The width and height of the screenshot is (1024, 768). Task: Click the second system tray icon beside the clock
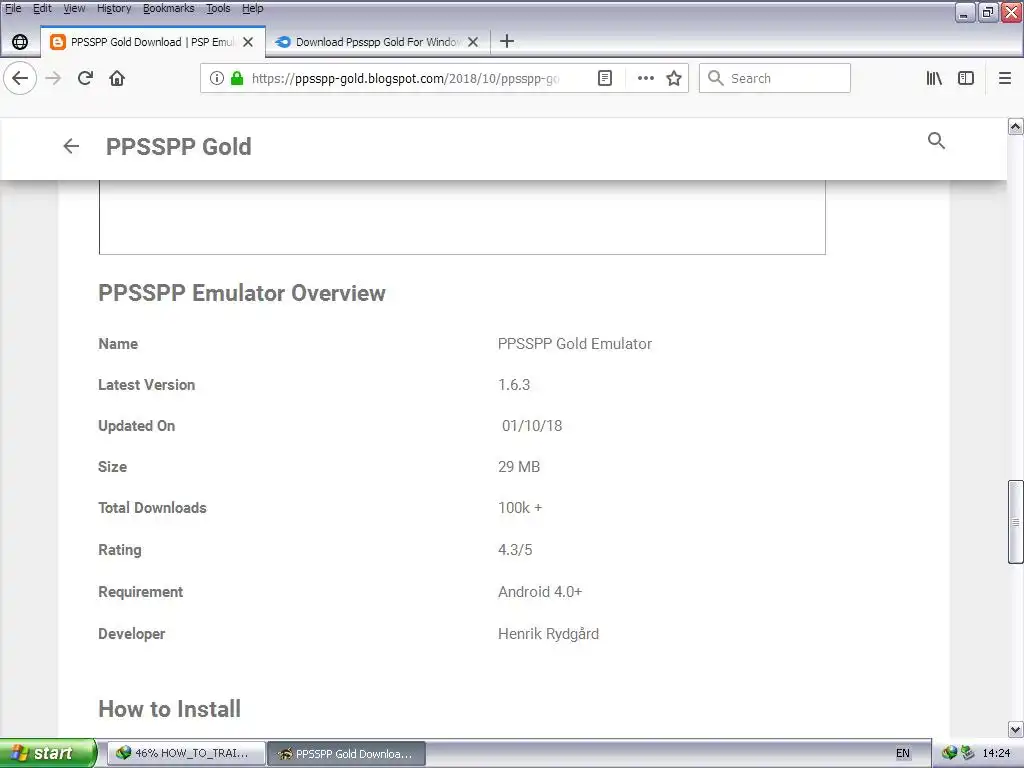point(967,754)
